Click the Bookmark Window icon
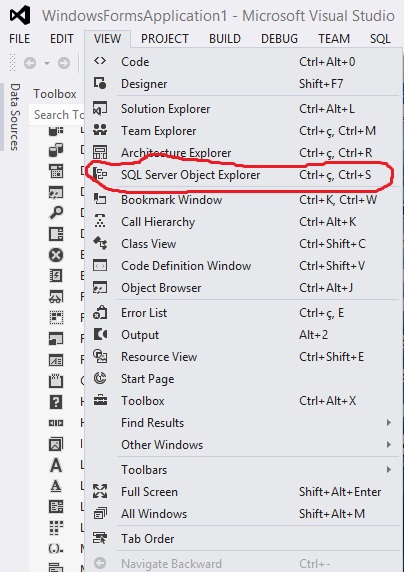Viewport: 405px width, 572px height. tap(100, 199)
